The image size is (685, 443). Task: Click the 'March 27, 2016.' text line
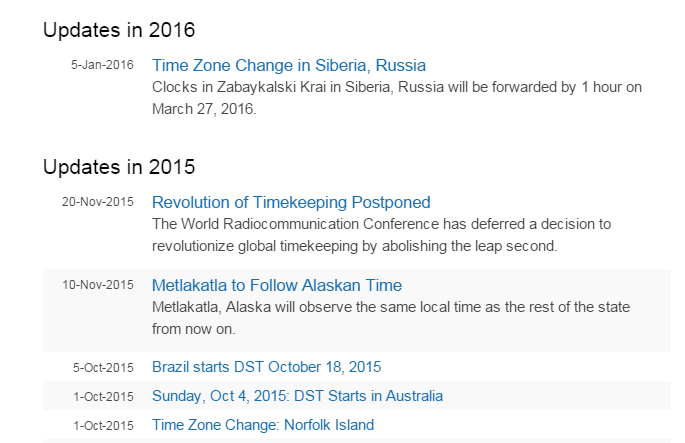point(205,109)
